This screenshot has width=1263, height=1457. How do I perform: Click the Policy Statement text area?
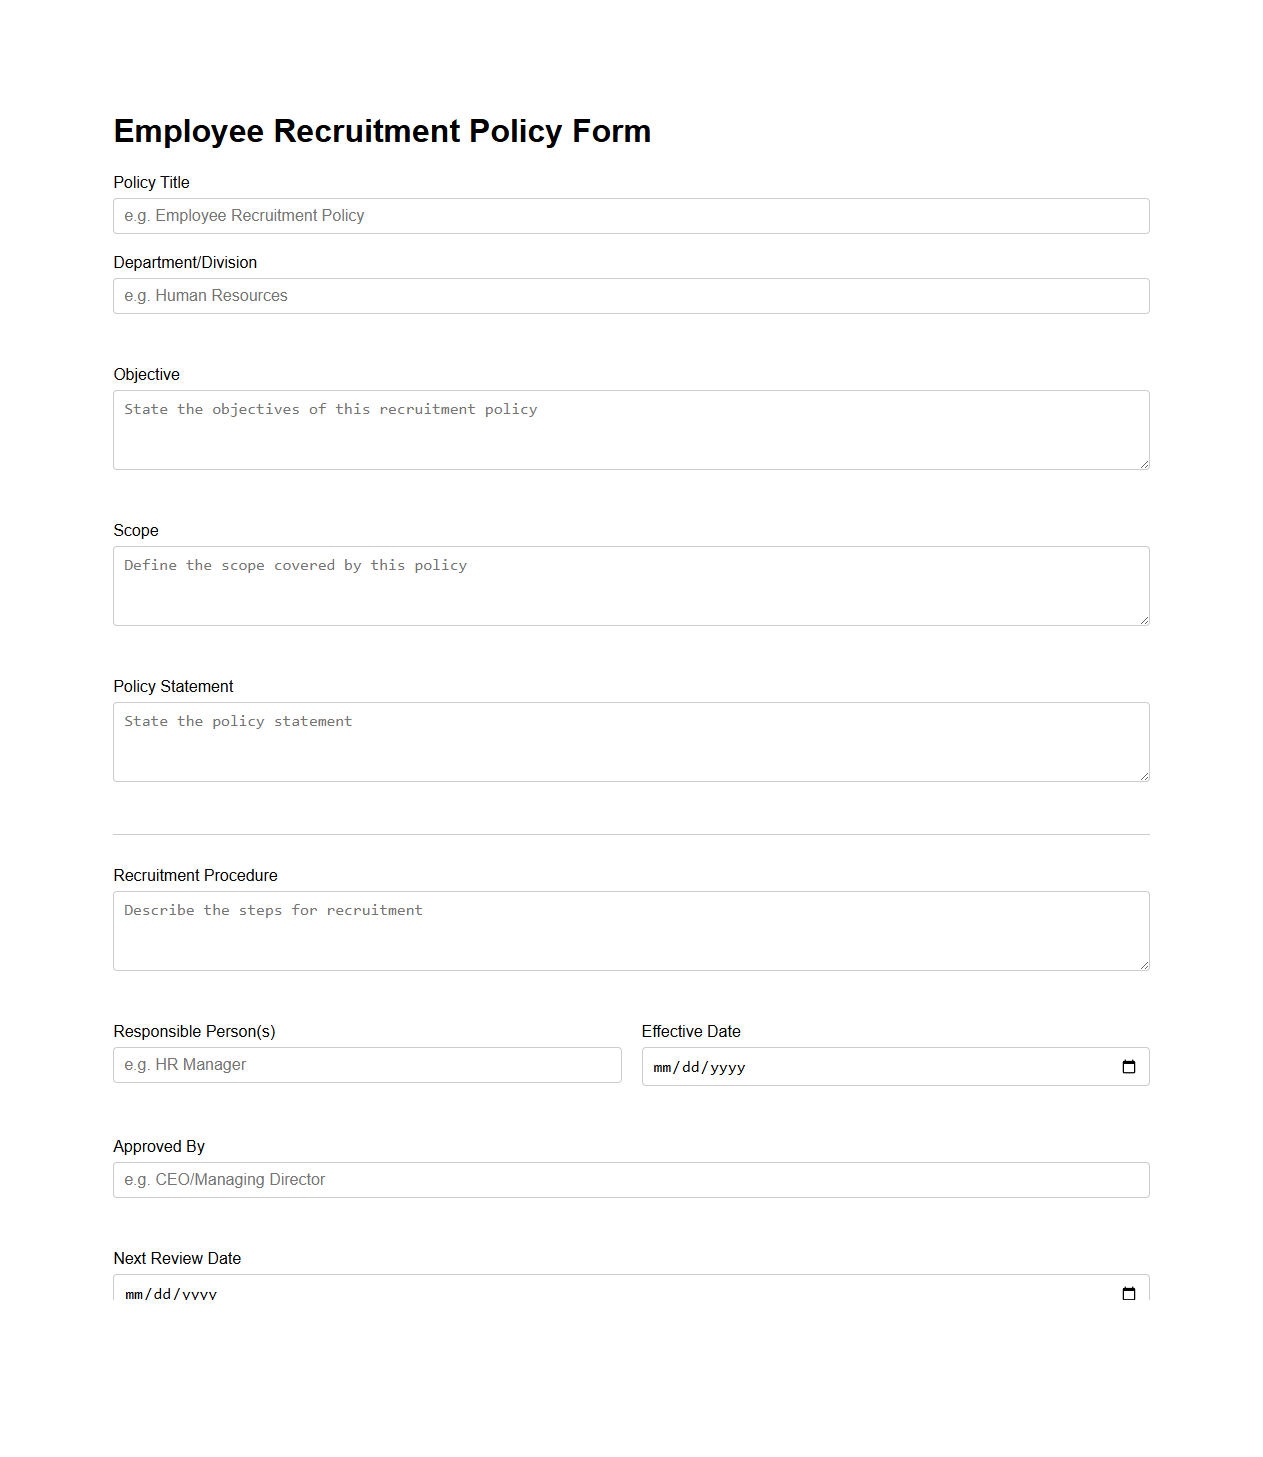(630, 741)
